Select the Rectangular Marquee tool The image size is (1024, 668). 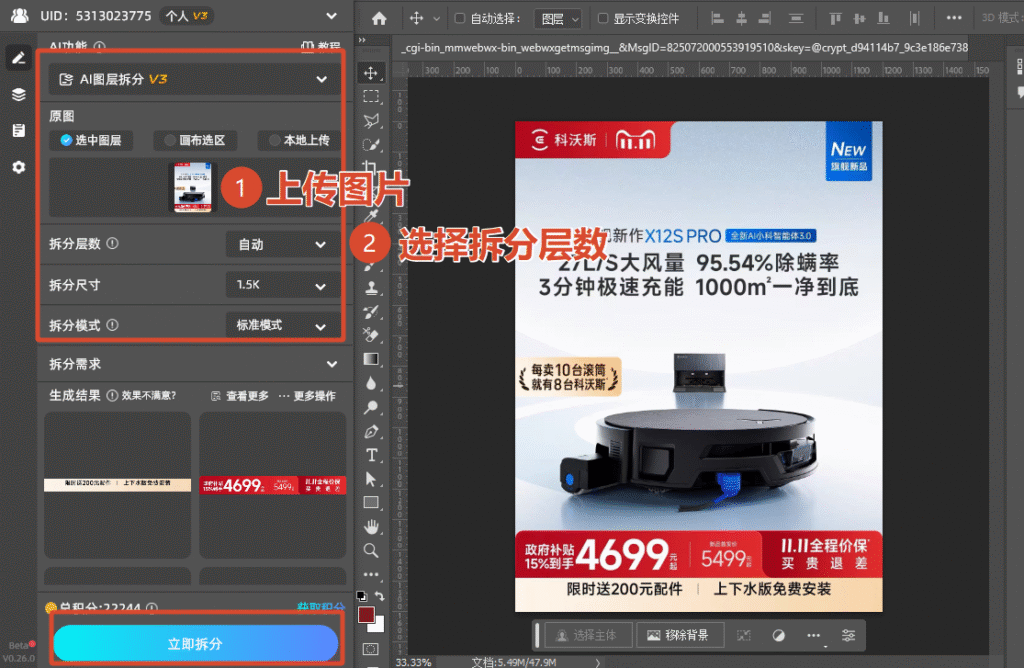coord(371,97)
